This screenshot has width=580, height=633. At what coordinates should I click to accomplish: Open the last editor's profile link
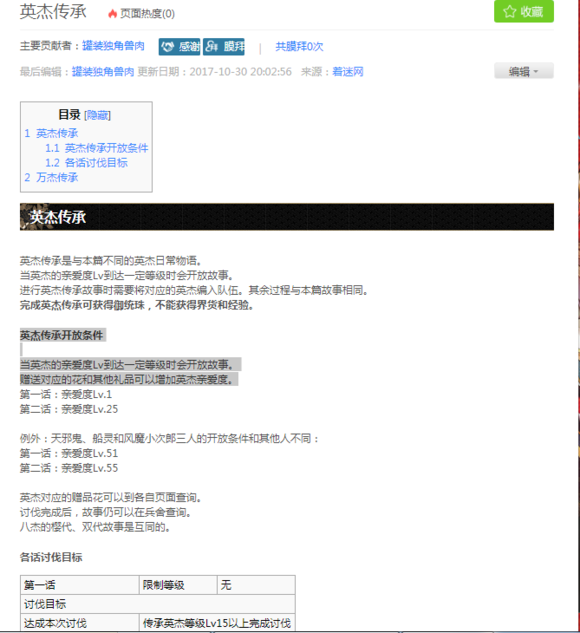point(103,72)
